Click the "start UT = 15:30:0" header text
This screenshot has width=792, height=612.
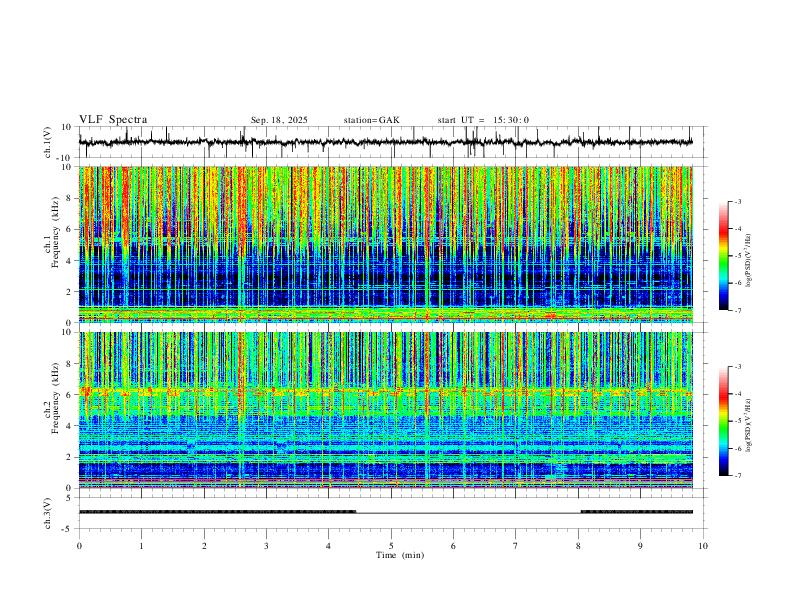click(x=483, y=120)
